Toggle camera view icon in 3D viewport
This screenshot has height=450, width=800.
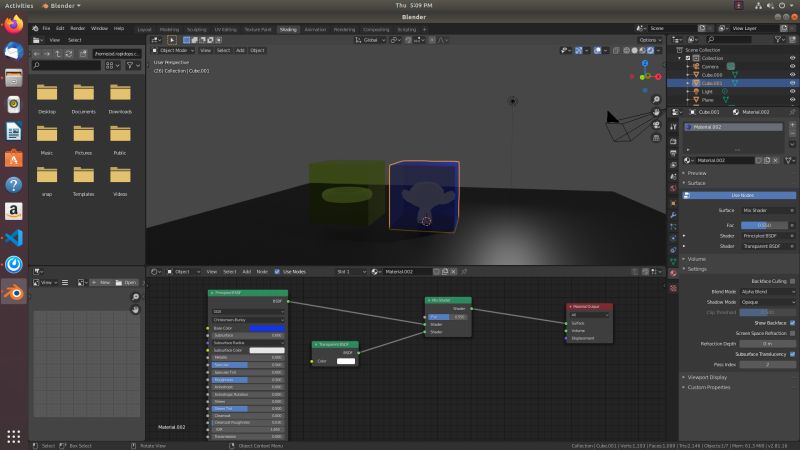coord(656,125)
